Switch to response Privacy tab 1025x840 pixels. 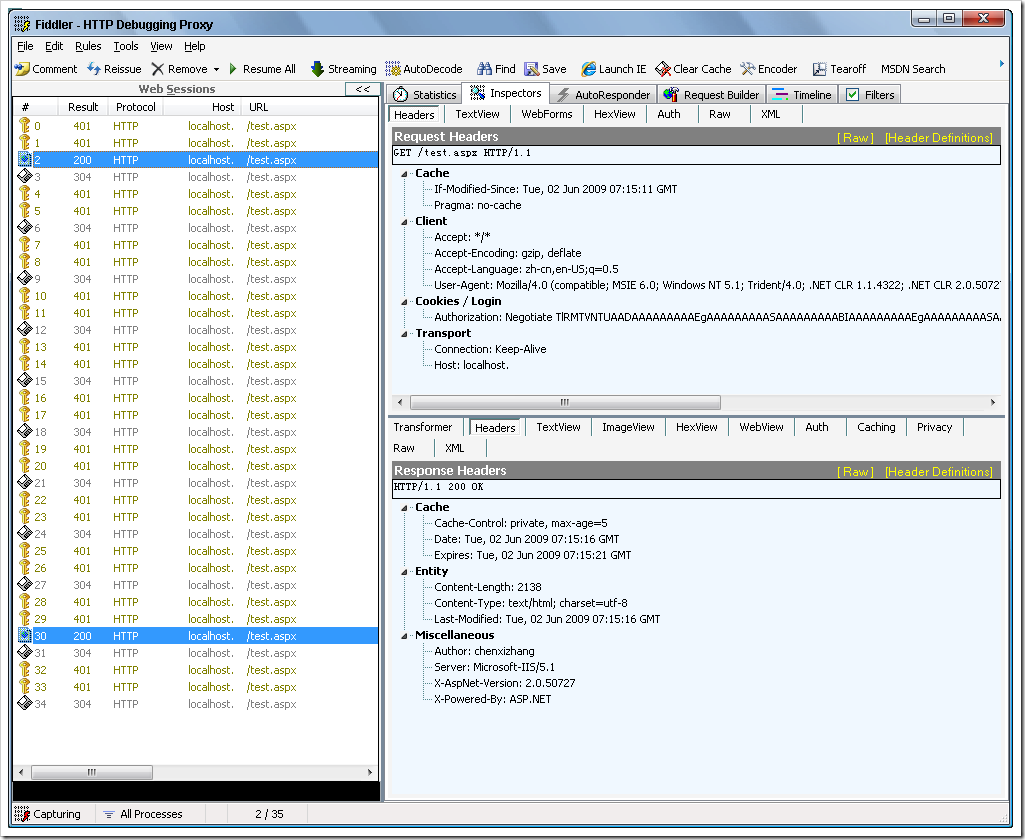934,427
